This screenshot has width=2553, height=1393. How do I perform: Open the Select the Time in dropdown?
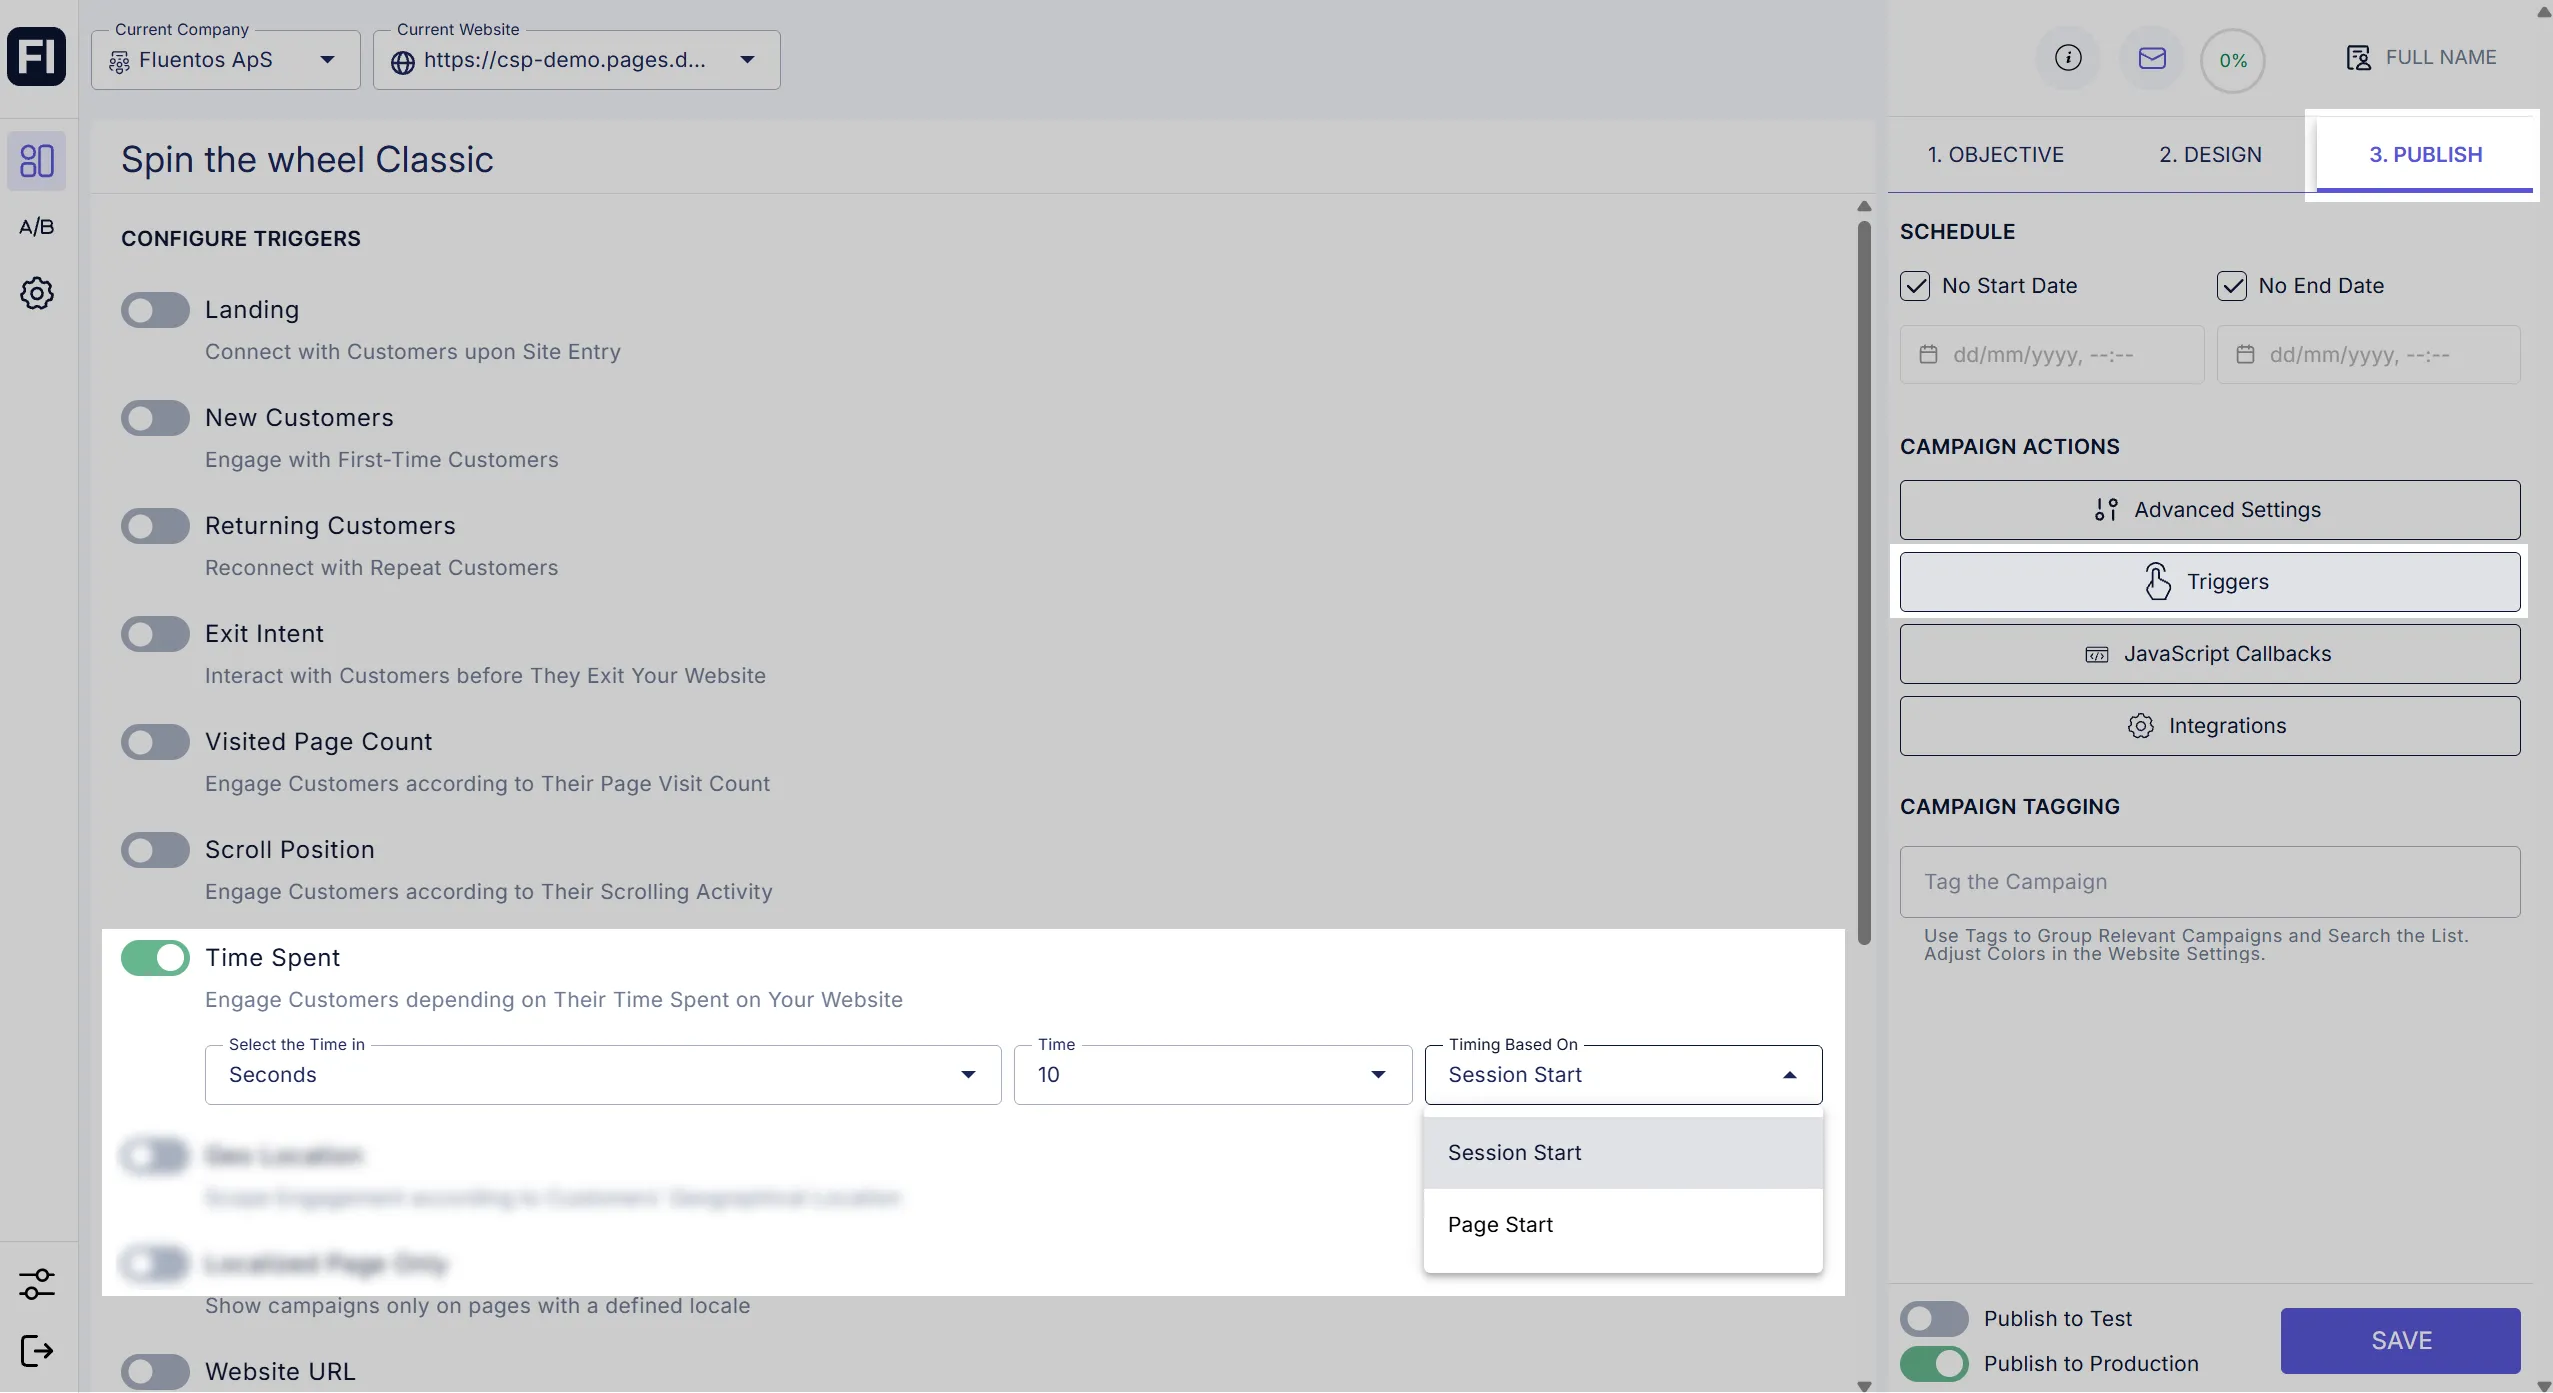[x=602, y=1075]
